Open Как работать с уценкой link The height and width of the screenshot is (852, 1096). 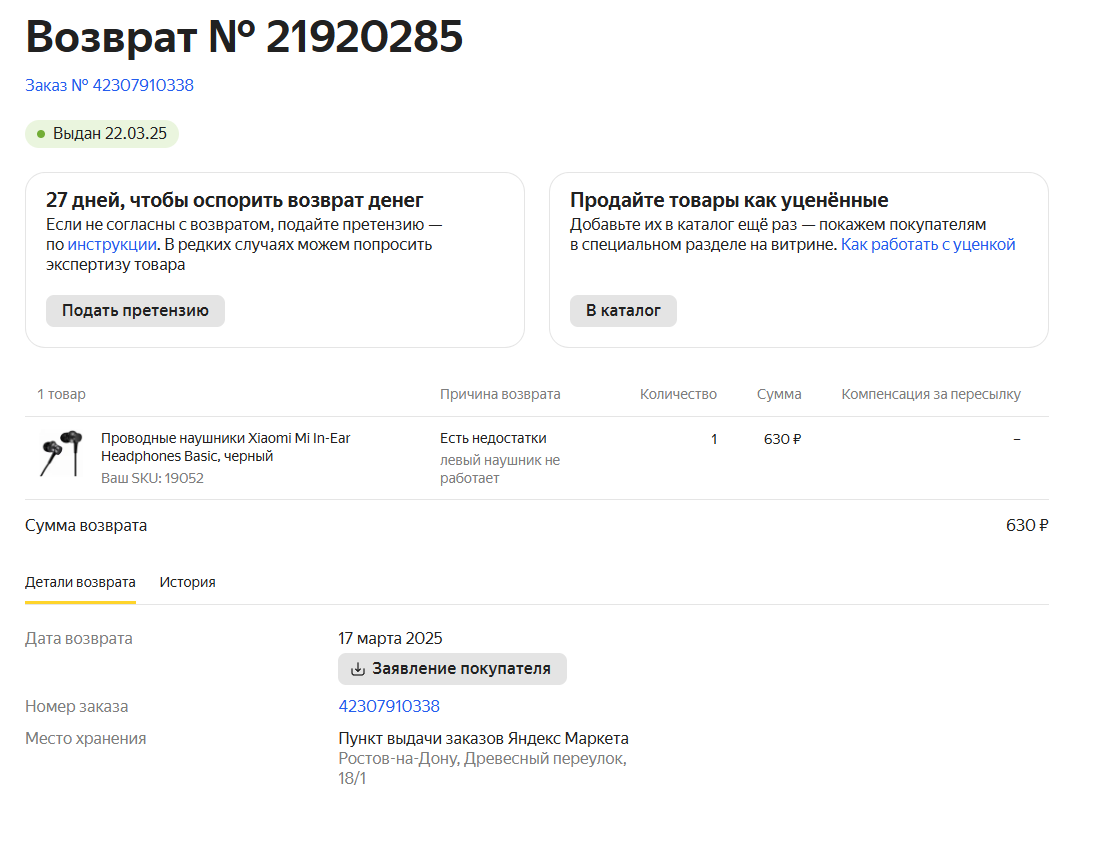coord(928,245)
